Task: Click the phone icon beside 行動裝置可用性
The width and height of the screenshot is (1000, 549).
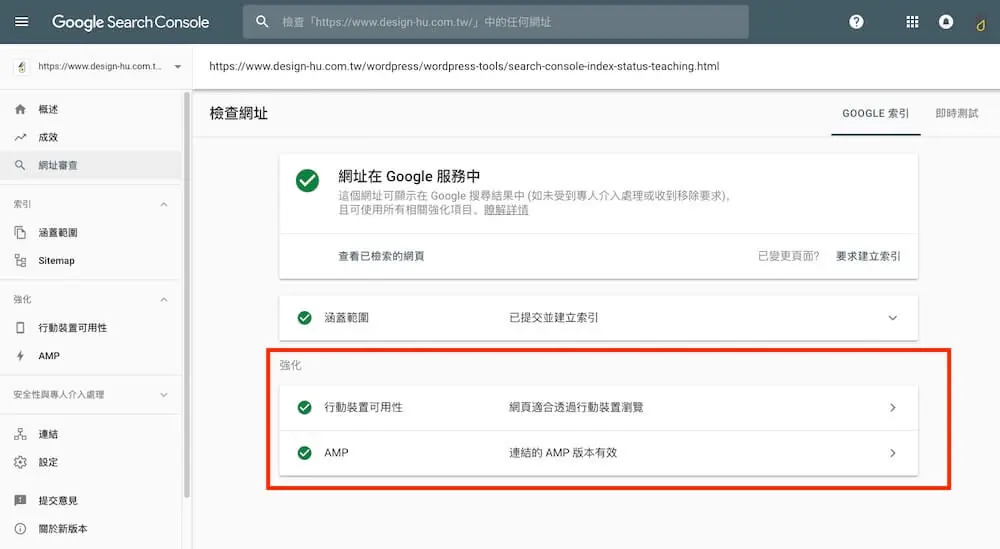Action: click(x=20, y=327)
